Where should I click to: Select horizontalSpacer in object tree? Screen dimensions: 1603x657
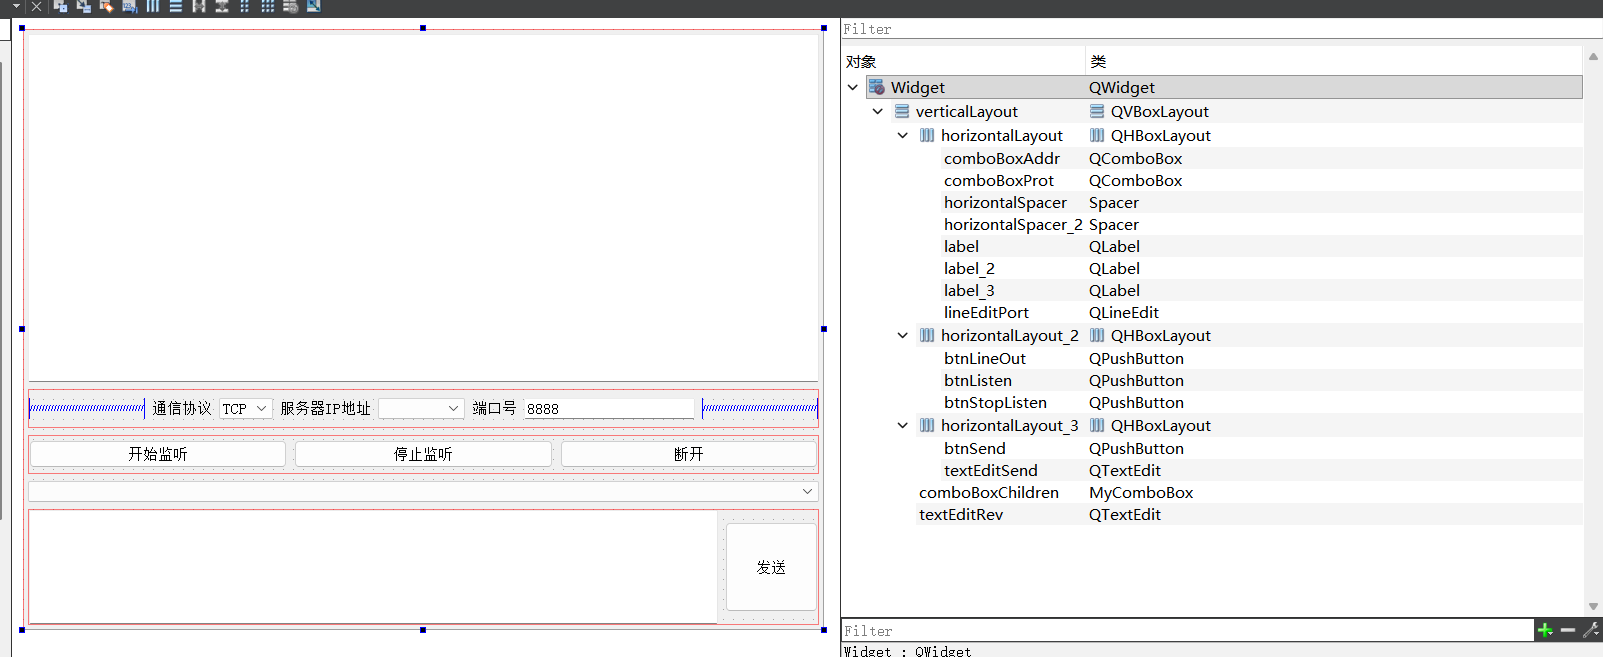1005,202
